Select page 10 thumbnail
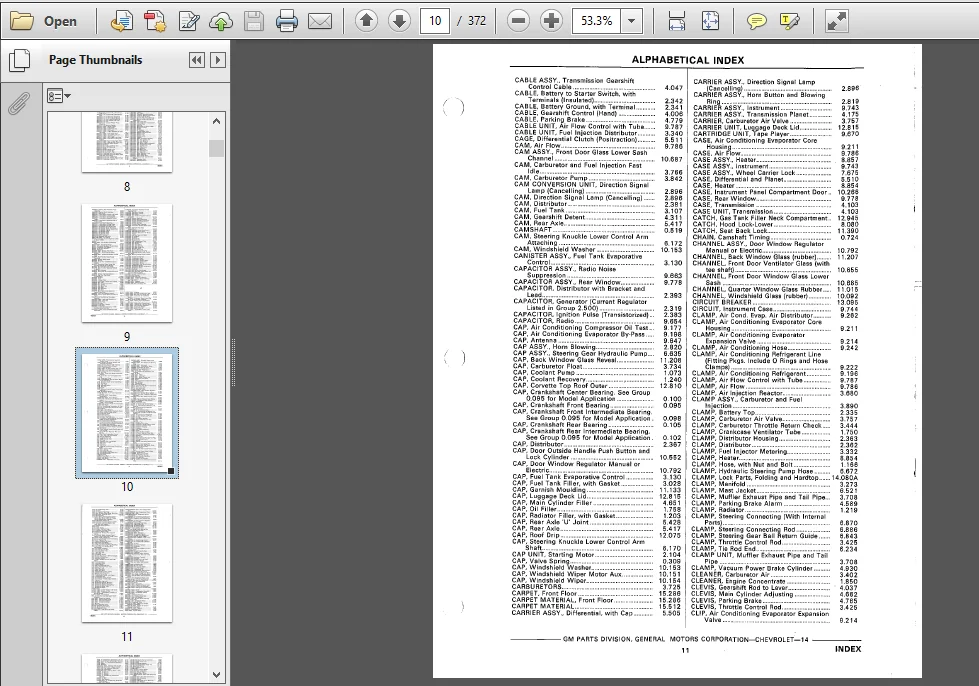979x686 pixels. (127, 413)
